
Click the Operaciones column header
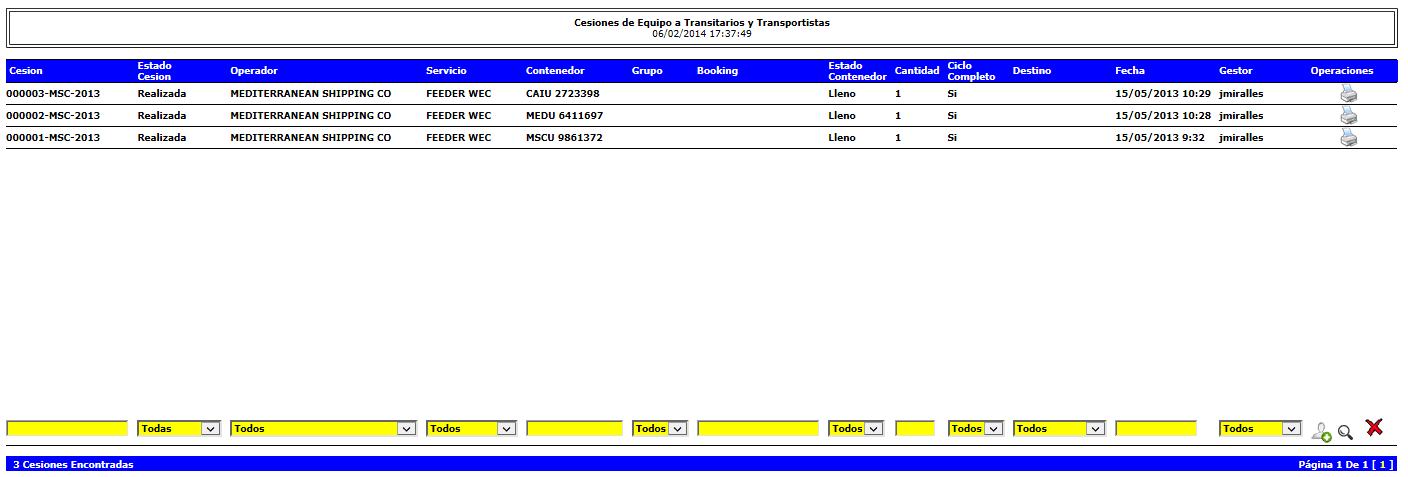click(x=1342, y=71)
